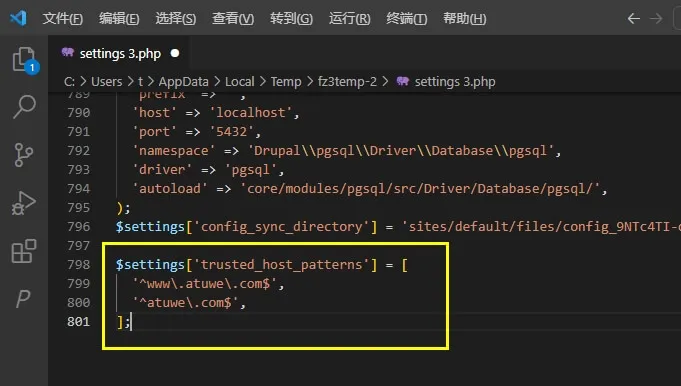Open the Extensions view icon
Image resolution: width=681 pixels, height=386 pixels.
(24, 251)
